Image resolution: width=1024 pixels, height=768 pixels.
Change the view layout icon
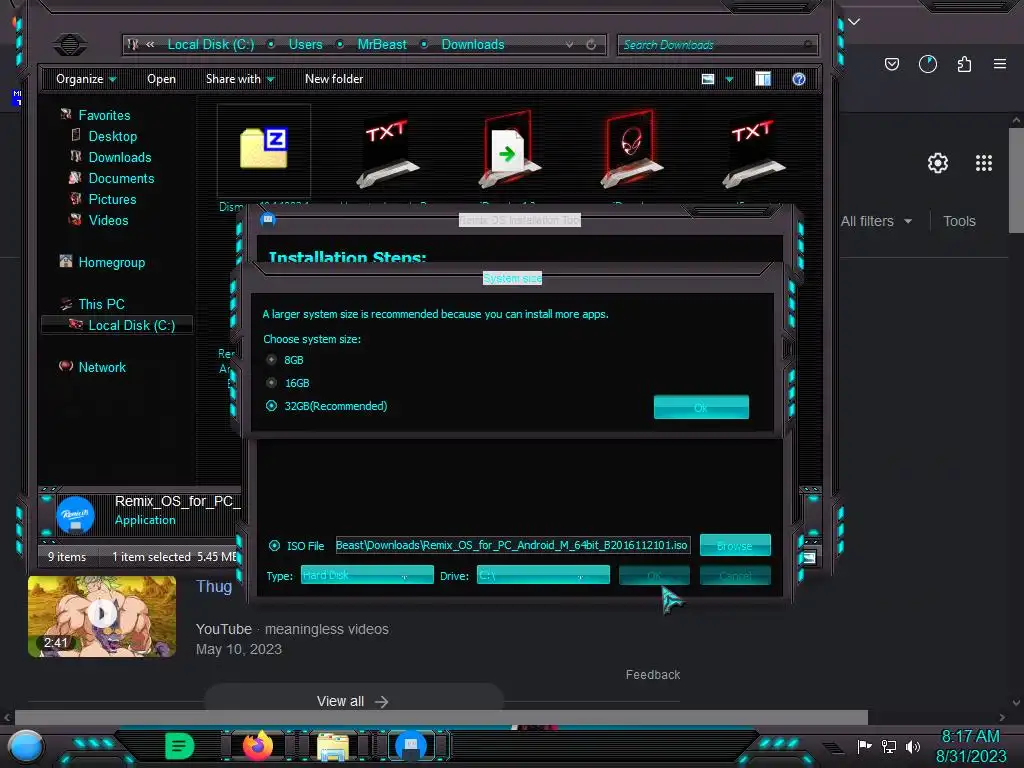pyautogui.click(x=708, y=79)
